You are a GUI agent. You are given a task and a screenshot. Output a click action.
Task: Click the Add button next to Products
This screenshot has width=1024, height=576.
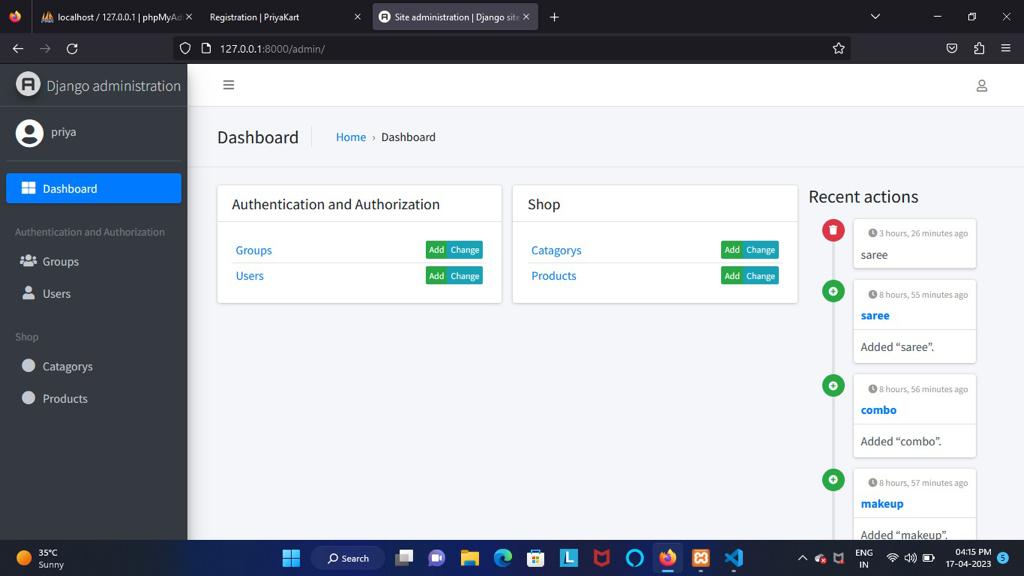pyautogui.click(x=731, y=276)
